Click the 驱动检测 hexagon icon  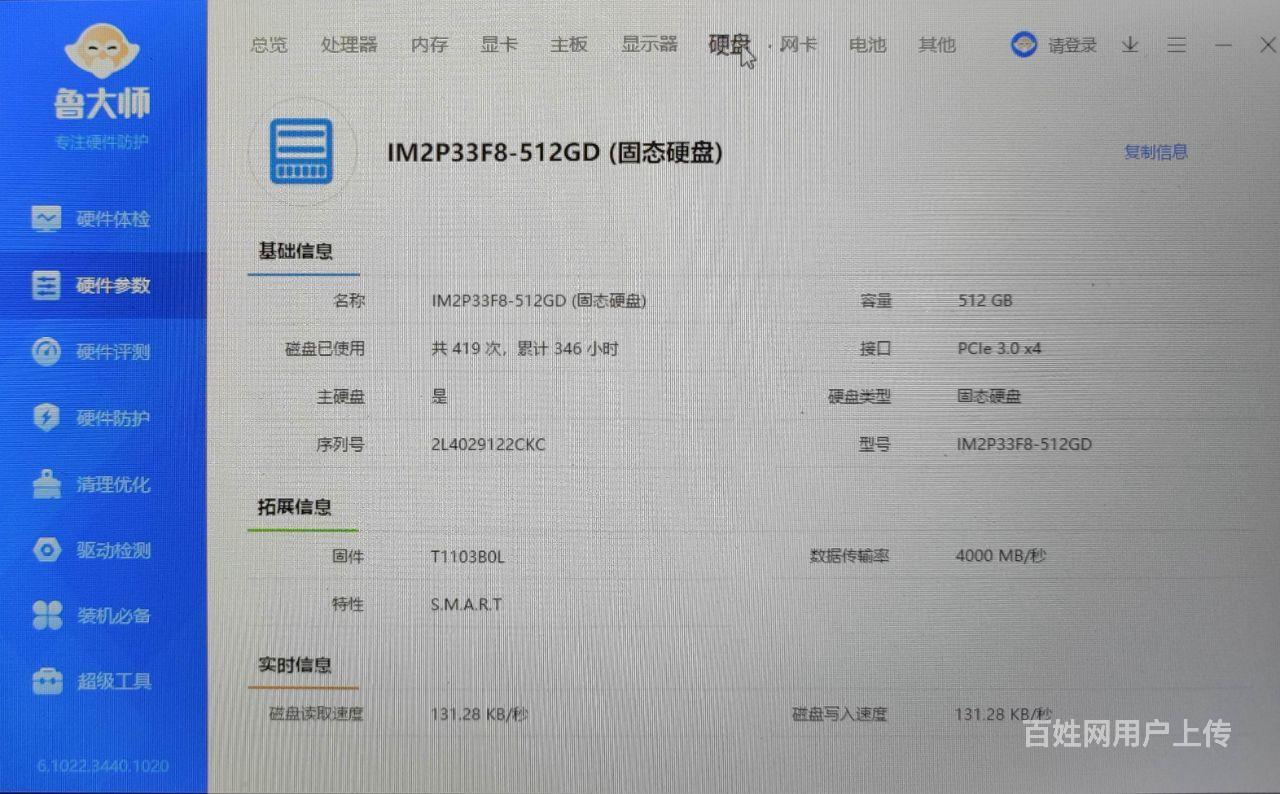point(46,550)
